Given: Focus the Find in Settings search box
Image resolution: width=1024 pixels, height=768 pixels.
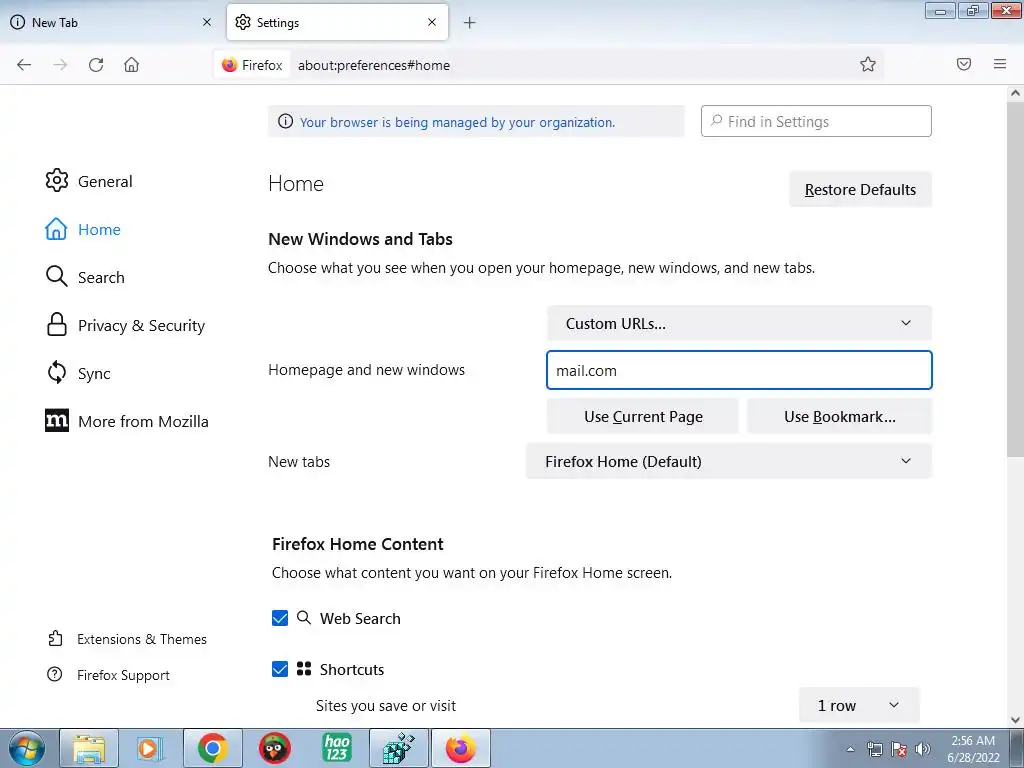Looking at the screenshot, I should click(x=816, y=121).
